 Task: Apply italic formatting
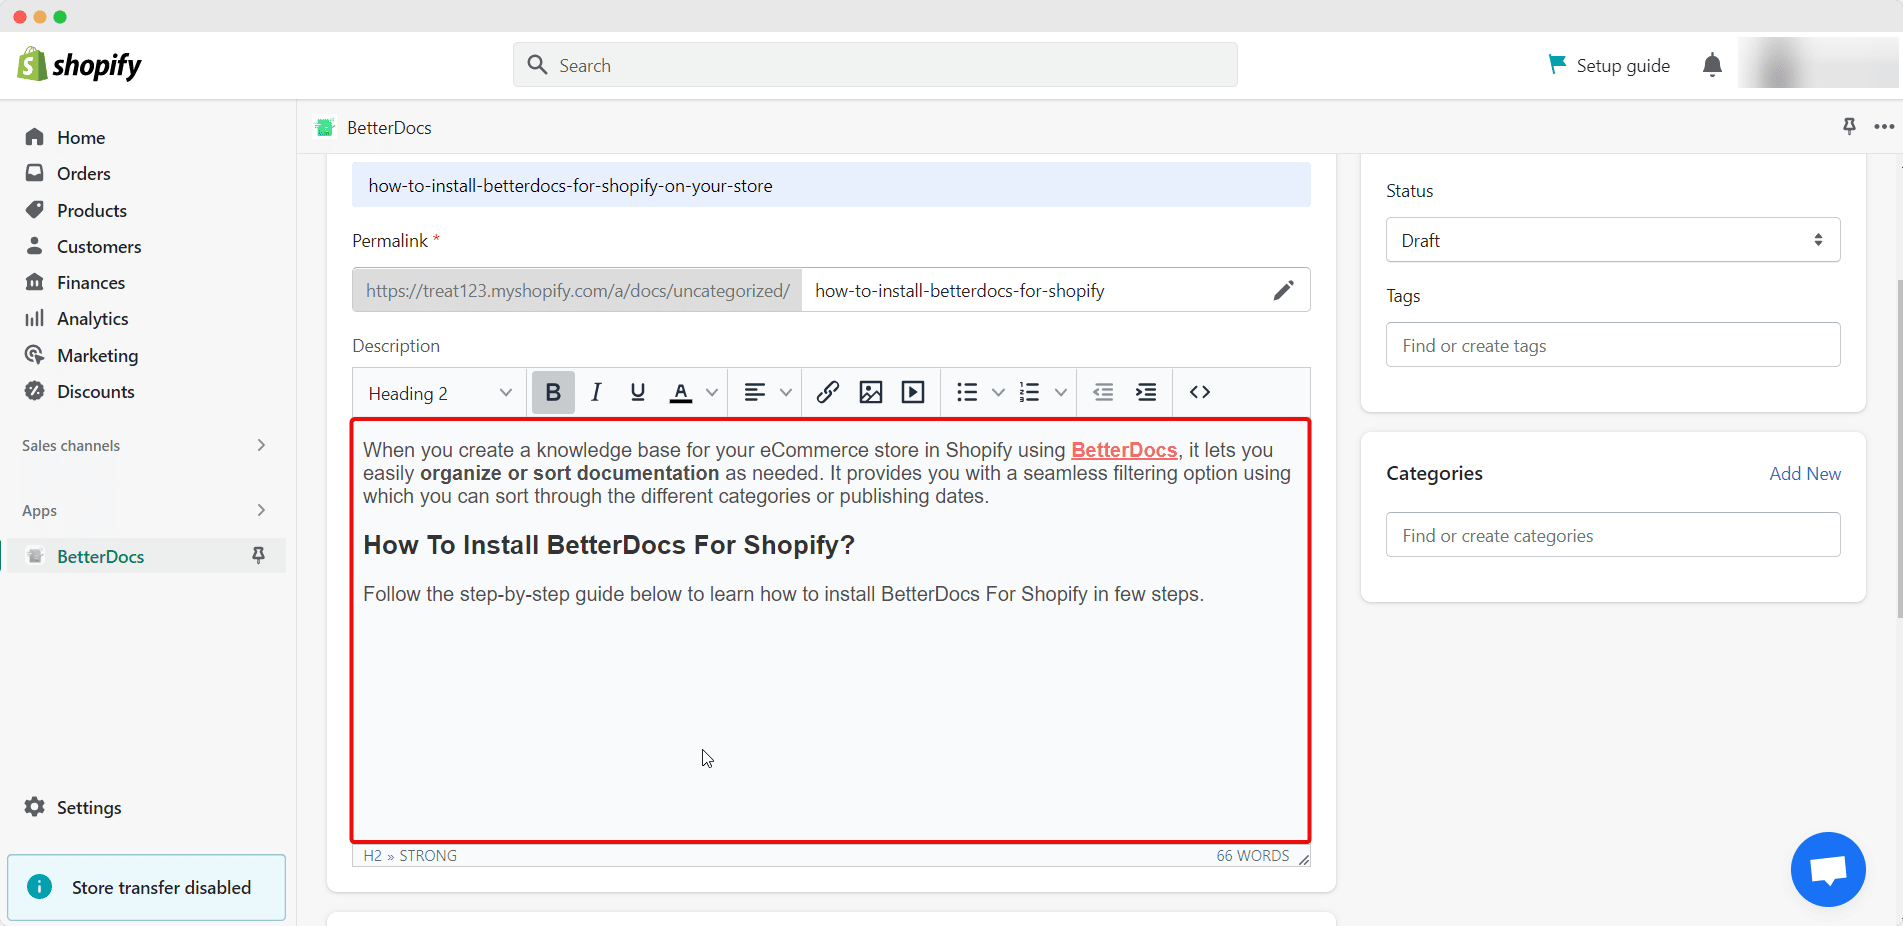[596, 392]
